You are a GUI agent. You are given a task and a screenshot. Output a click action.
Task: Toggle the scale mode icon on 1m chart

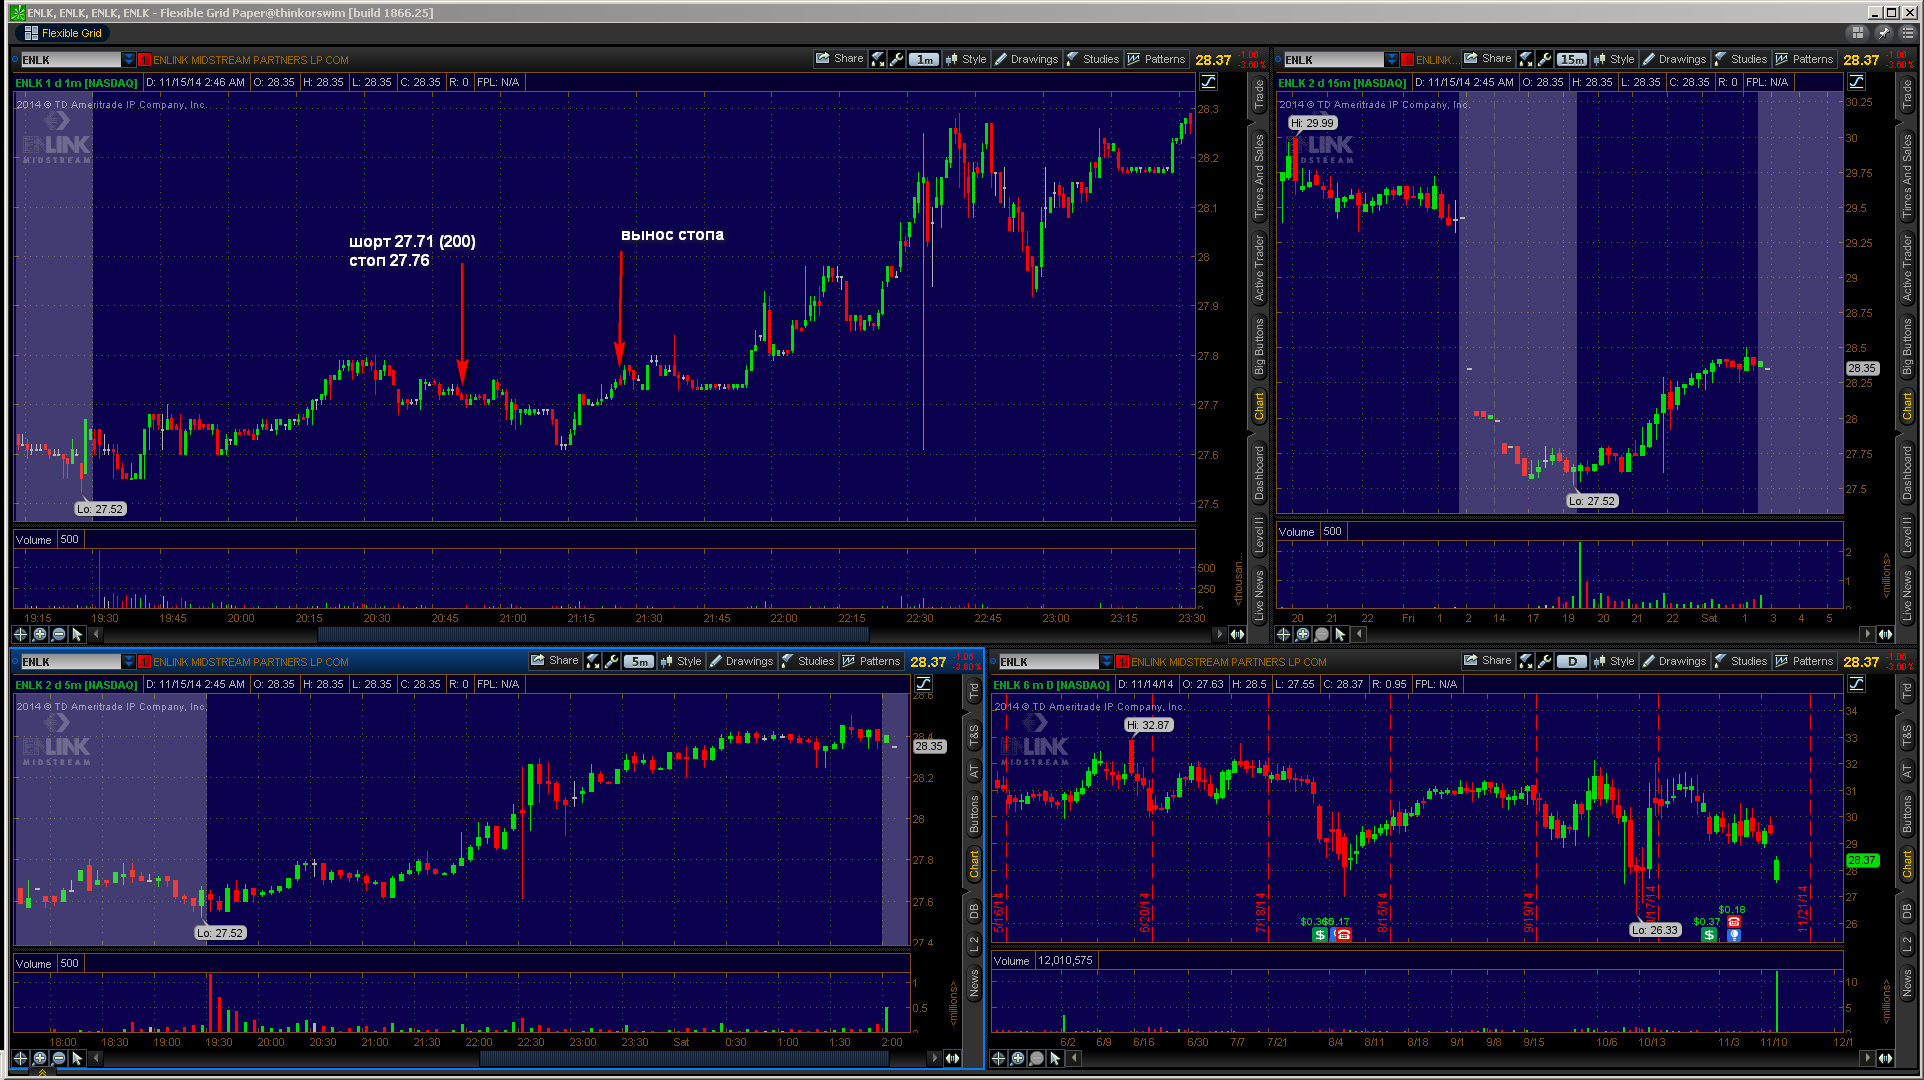[1208, 82]
